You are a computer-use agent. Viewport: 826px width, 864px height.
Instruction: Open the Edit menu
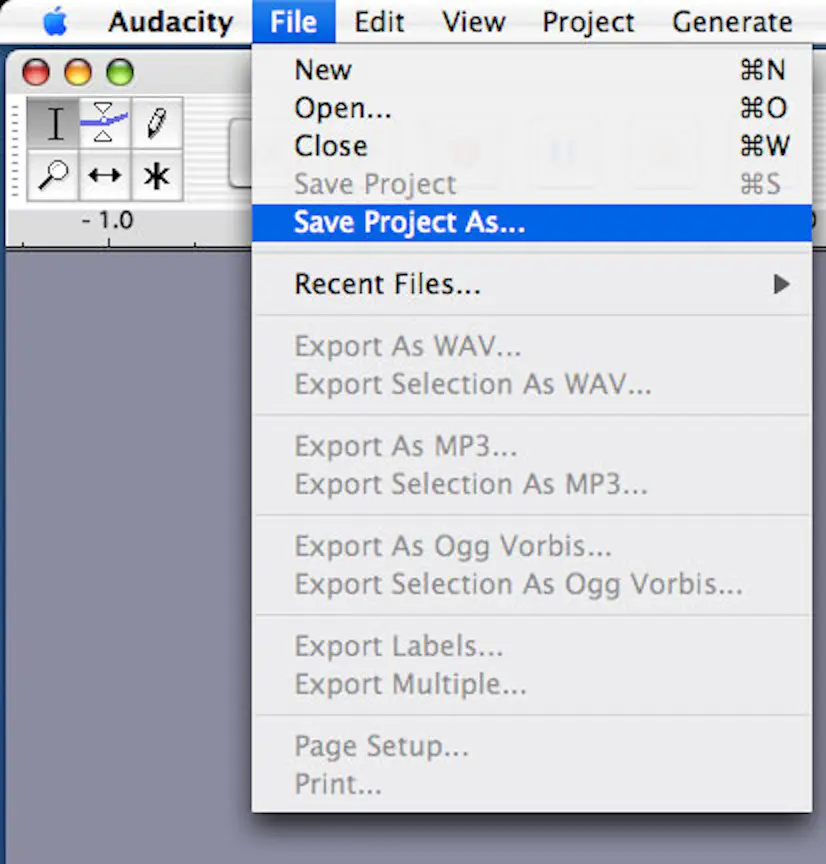coord(379,21)
